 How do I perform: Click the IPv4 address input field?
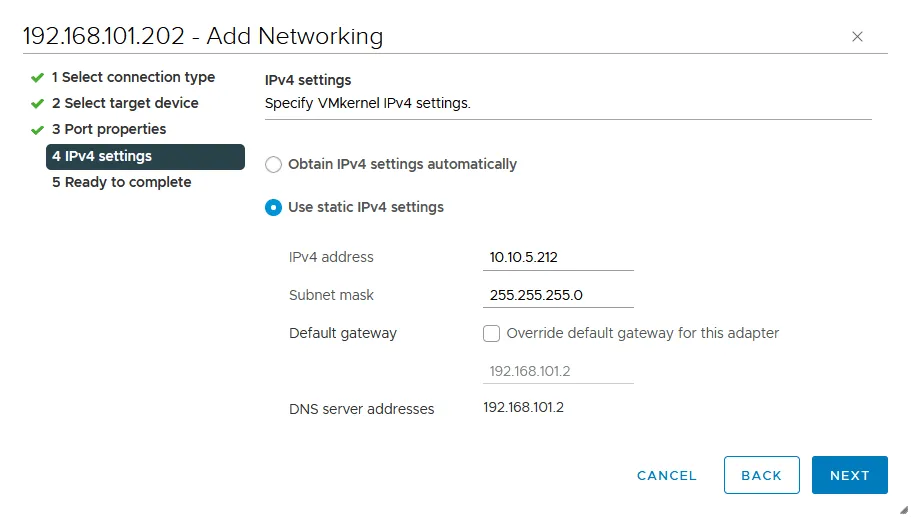click(x=558, y=257)
